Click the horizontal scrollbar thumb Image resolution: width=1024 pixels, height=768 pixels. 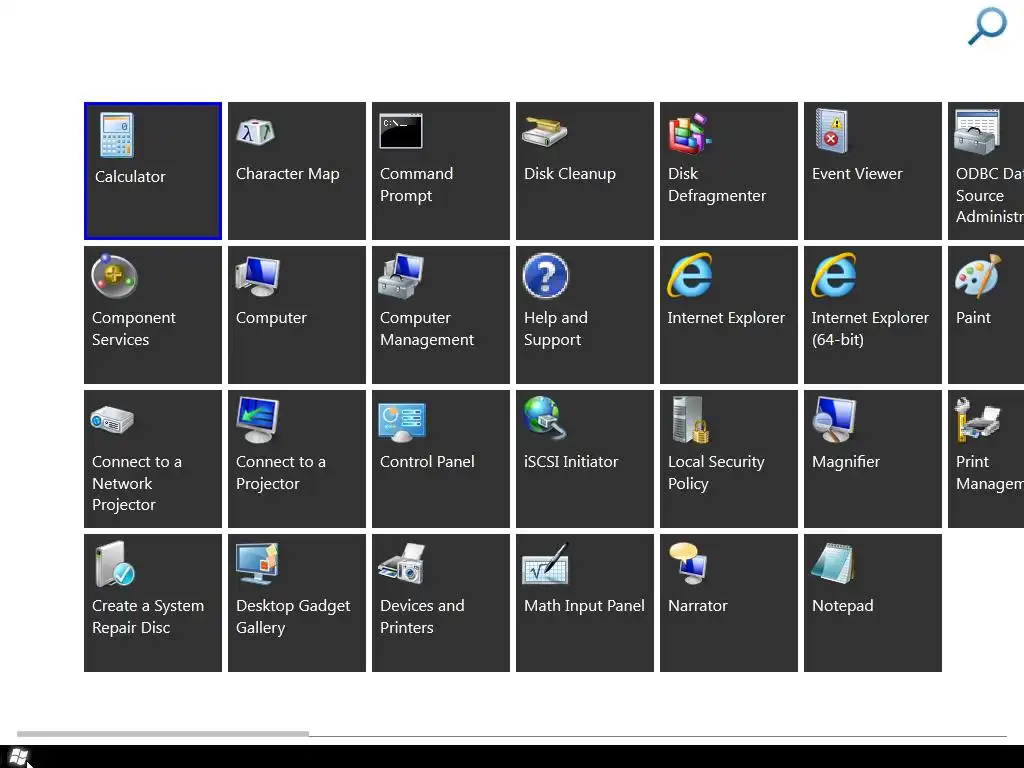(163, 734)
